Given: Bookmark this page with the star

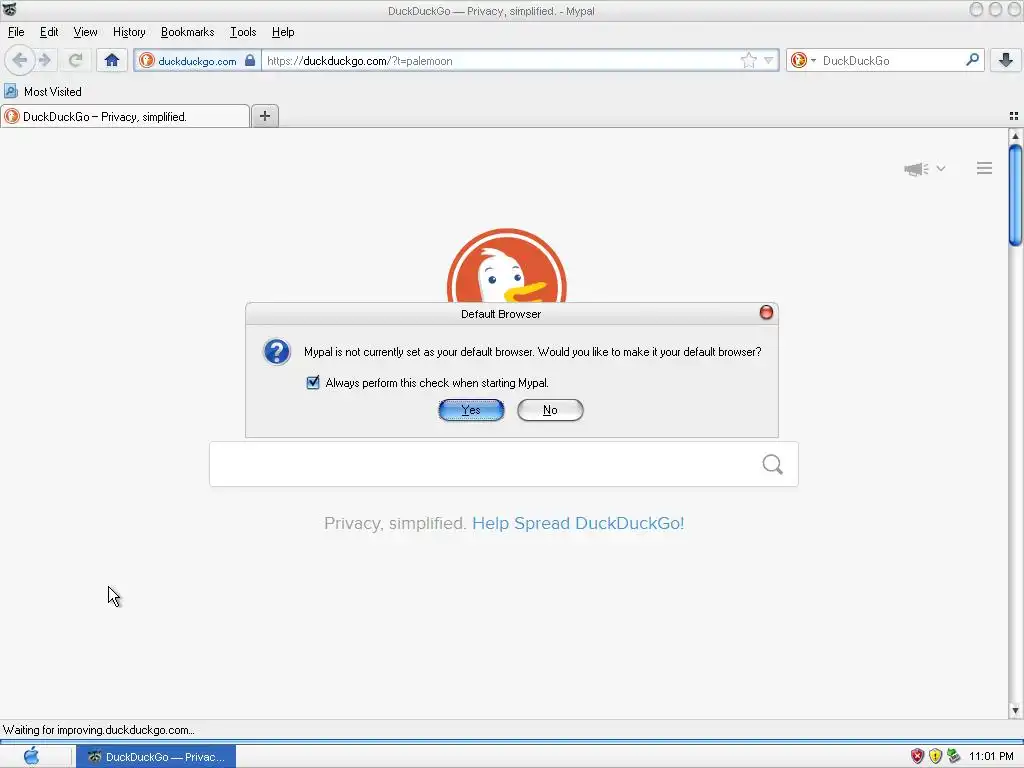Looking at the screenshot, I should coord(748,61).
